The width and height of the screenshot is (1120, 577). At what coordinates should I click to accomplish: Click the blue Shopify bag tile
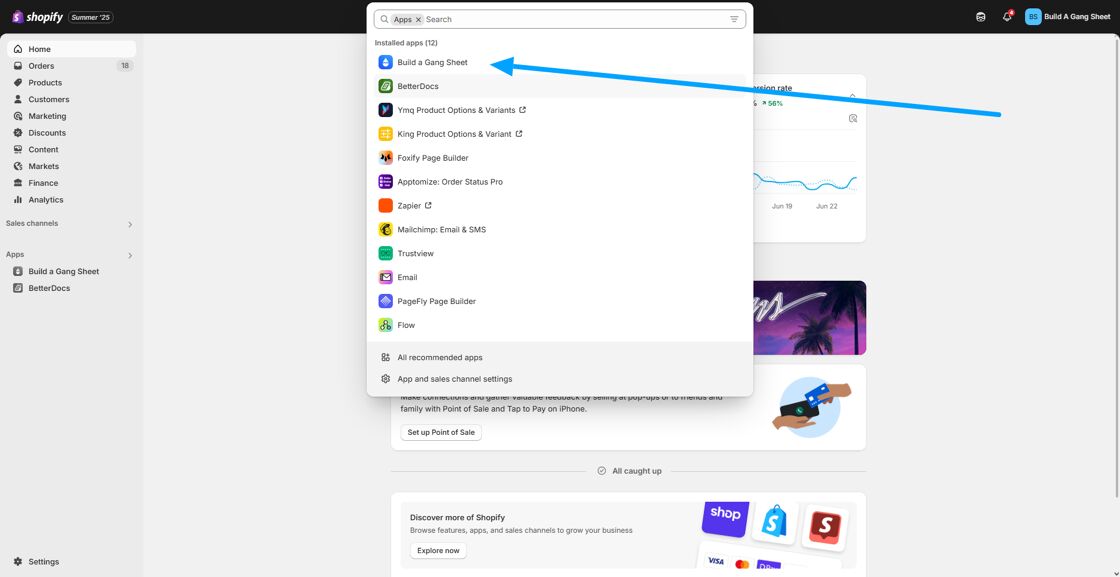[x=775, y=522]
